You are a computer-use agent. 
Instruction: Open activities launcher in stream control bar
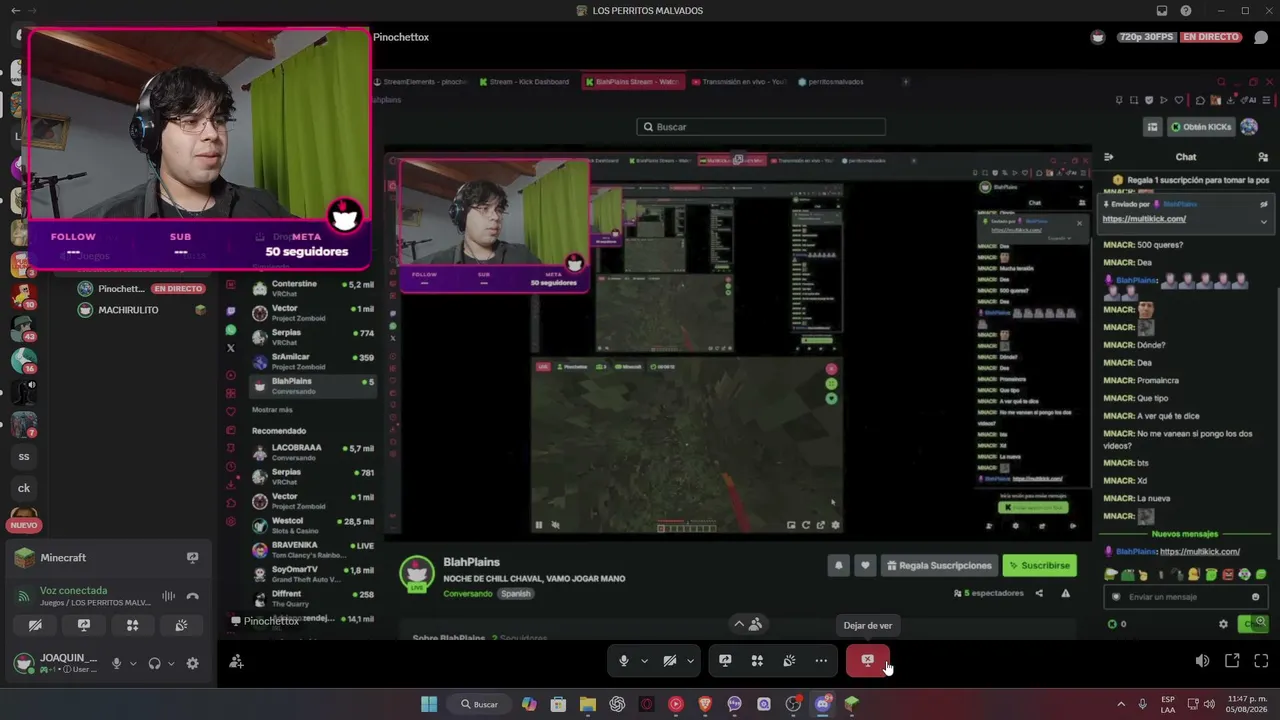(x=757, y=661)
